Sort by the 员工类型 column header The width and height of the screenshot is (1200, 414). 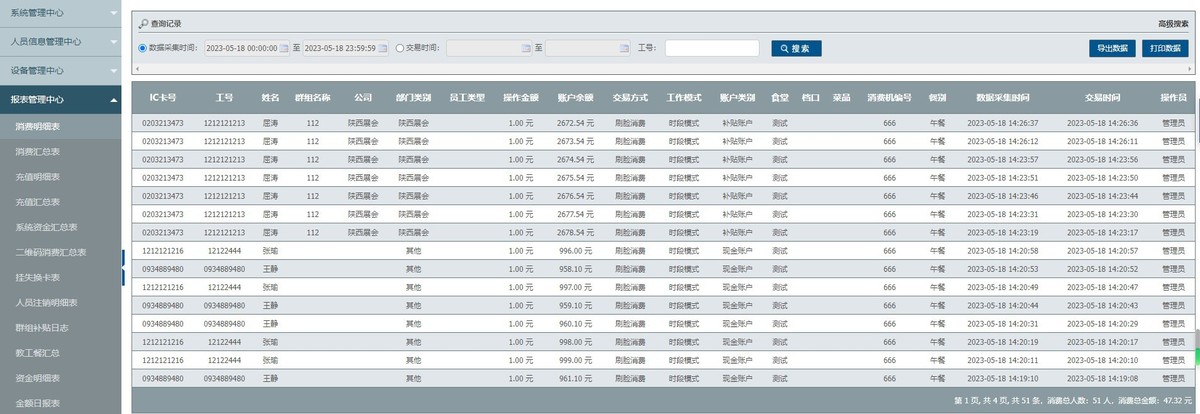[467, 97]
